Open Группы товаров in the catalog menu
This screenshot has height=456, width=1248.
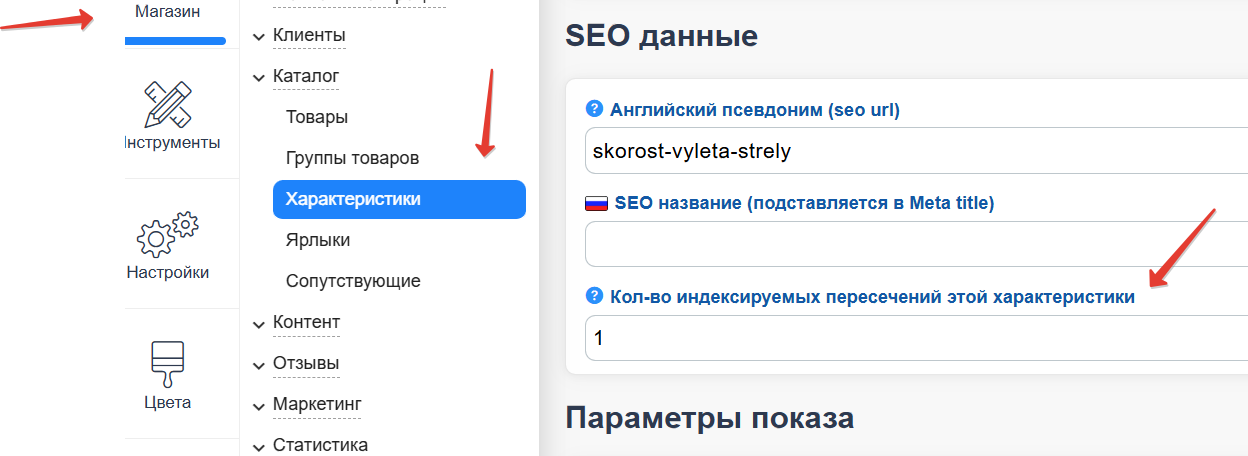[x=352, y=158]
